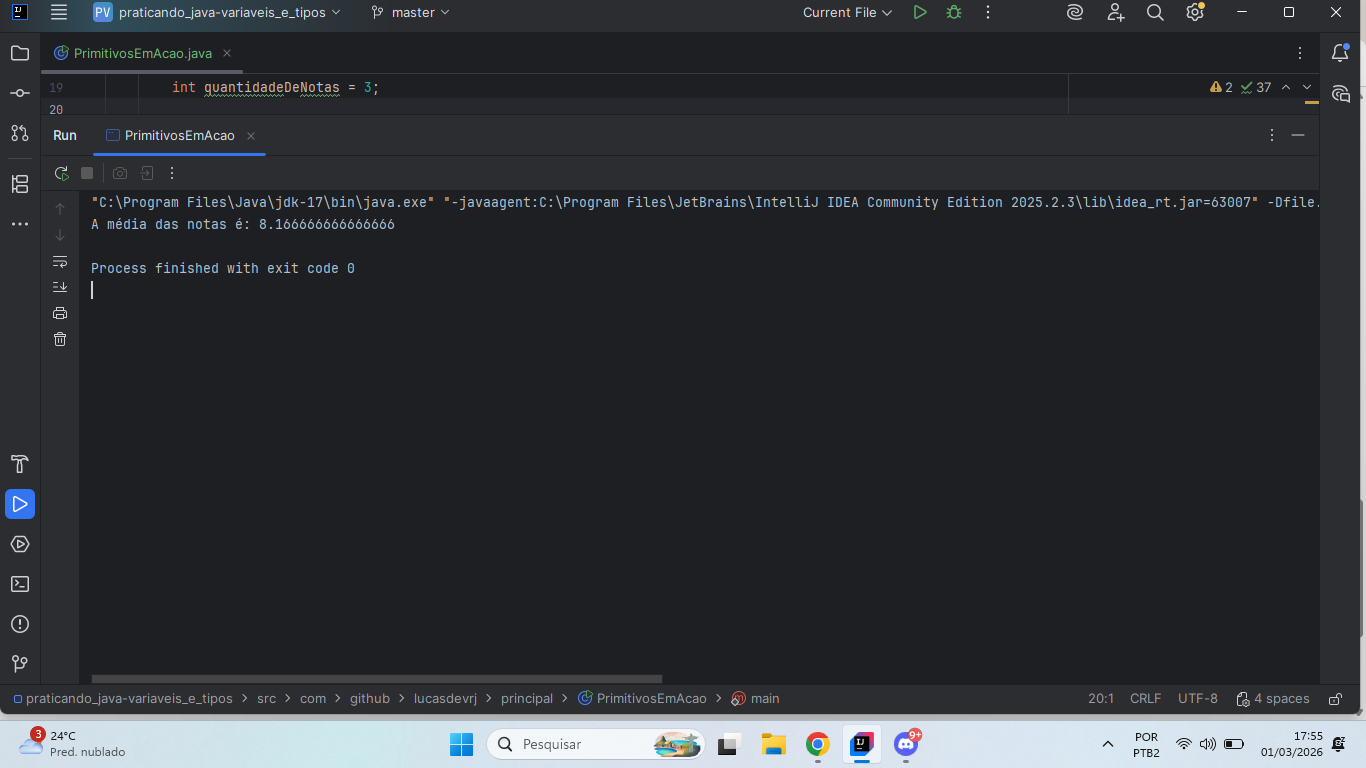The width and height of the screenshot is (1366, 768).
Task: Rerun PrimitivosEmAcao with the rerun icon
Action: pos(61,173)
